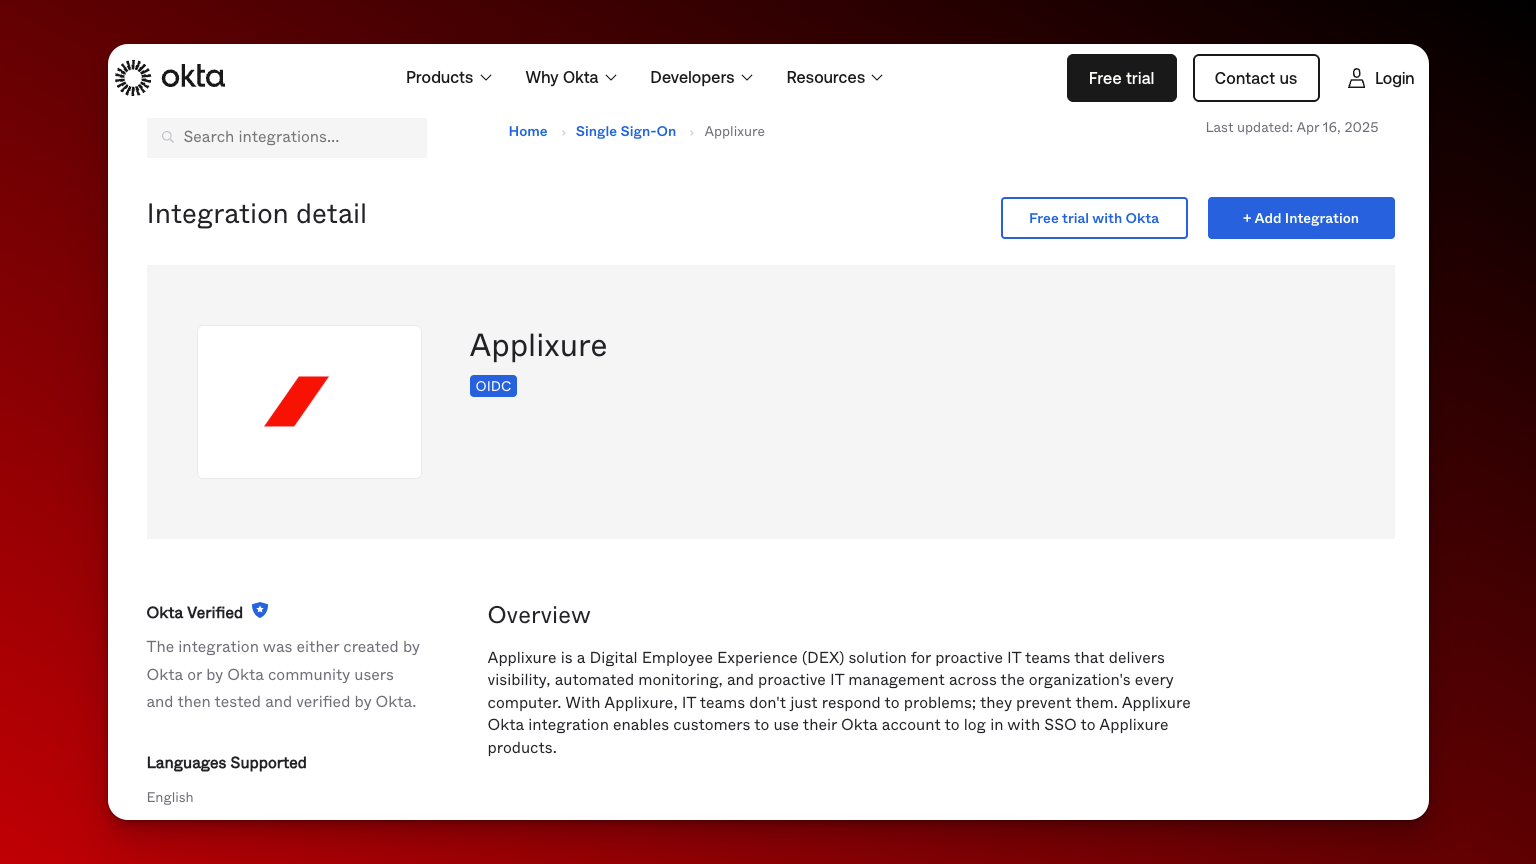This screenshot has height=864, width=1536.
Task: Click the breadcrumb arrow after Home
Action: pyautogui.click(x=563, y=132)
